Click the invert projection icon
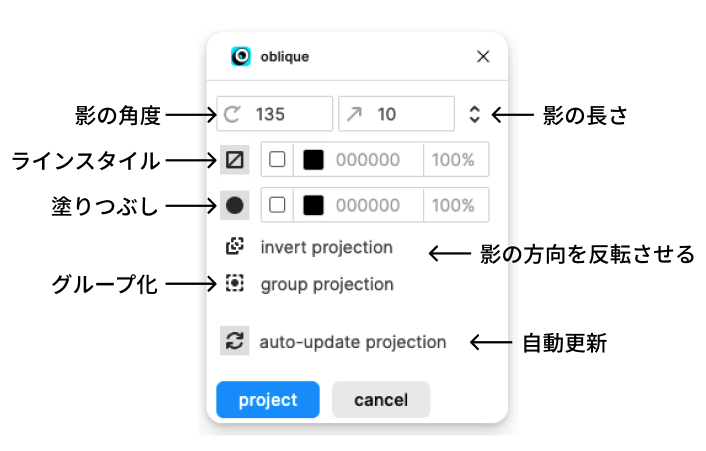This screenshot has height=451, width=706. click(235, 246)
